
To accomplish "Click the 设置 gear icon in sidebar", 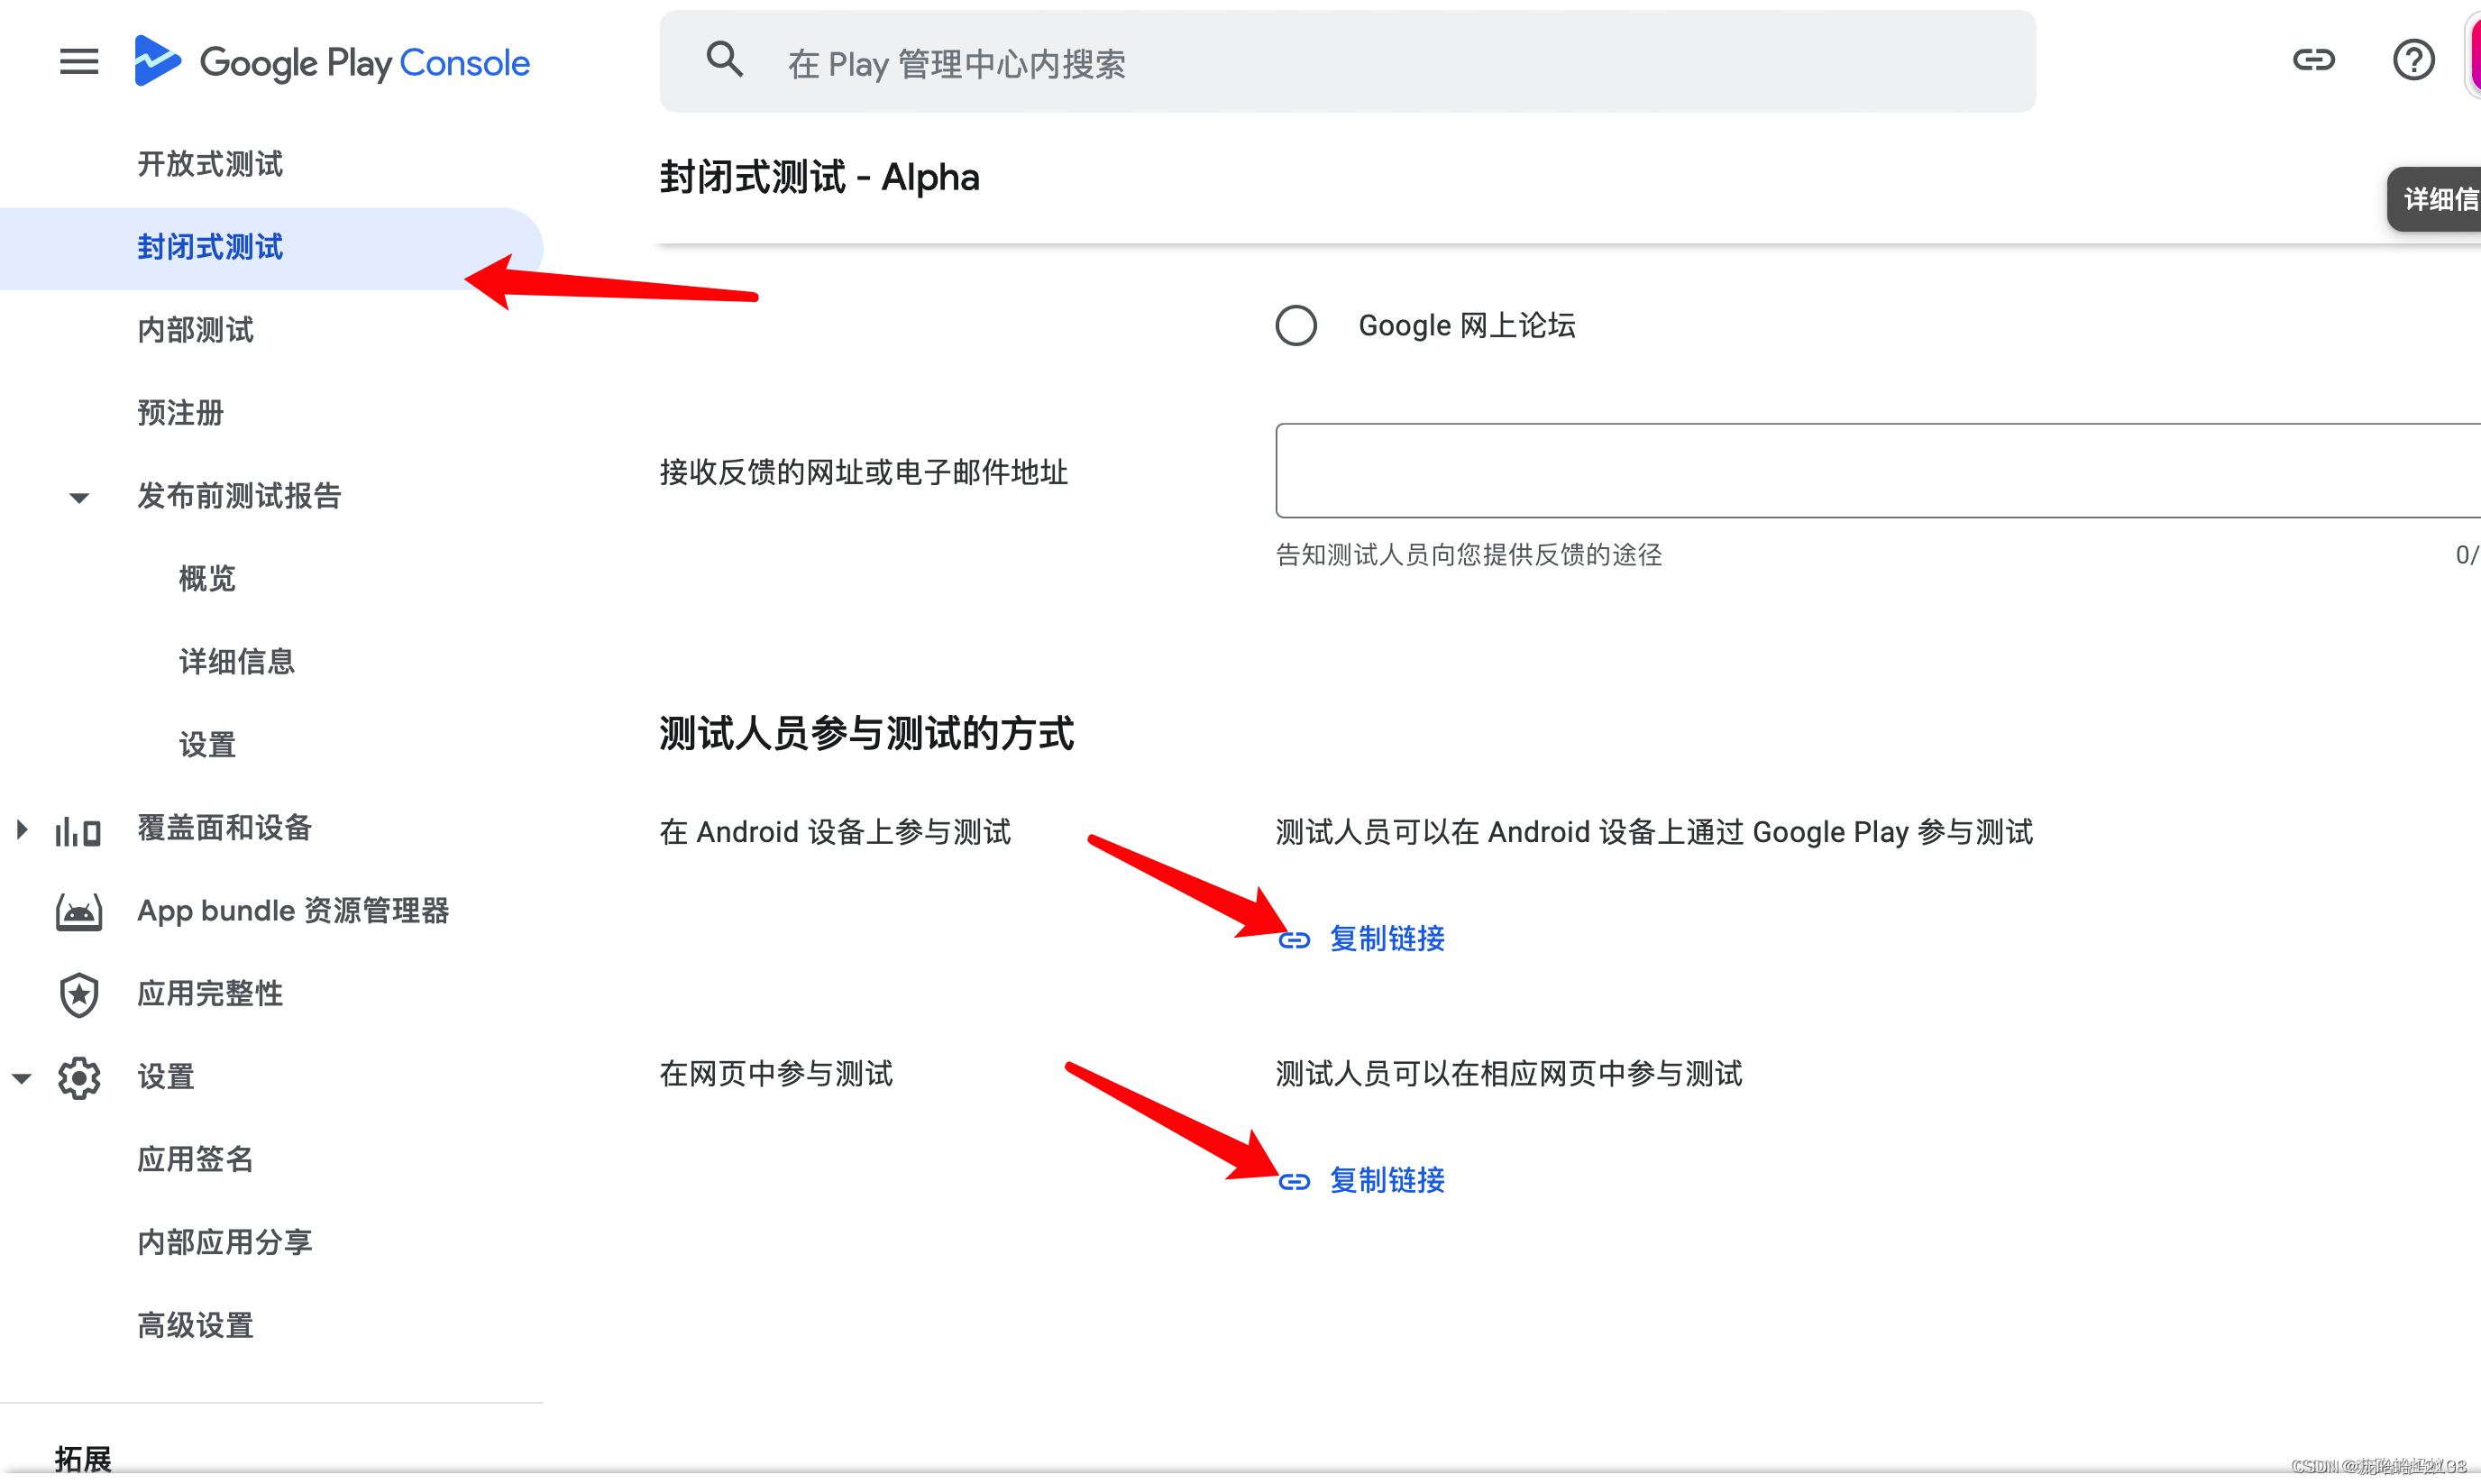I will (78, 1077).
